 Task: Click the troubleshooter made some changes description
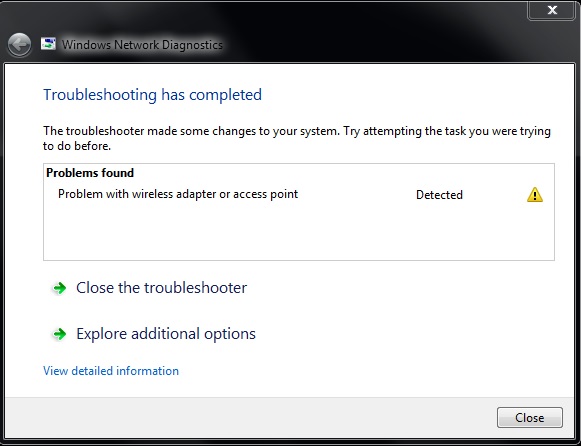[x=297, y=138]
